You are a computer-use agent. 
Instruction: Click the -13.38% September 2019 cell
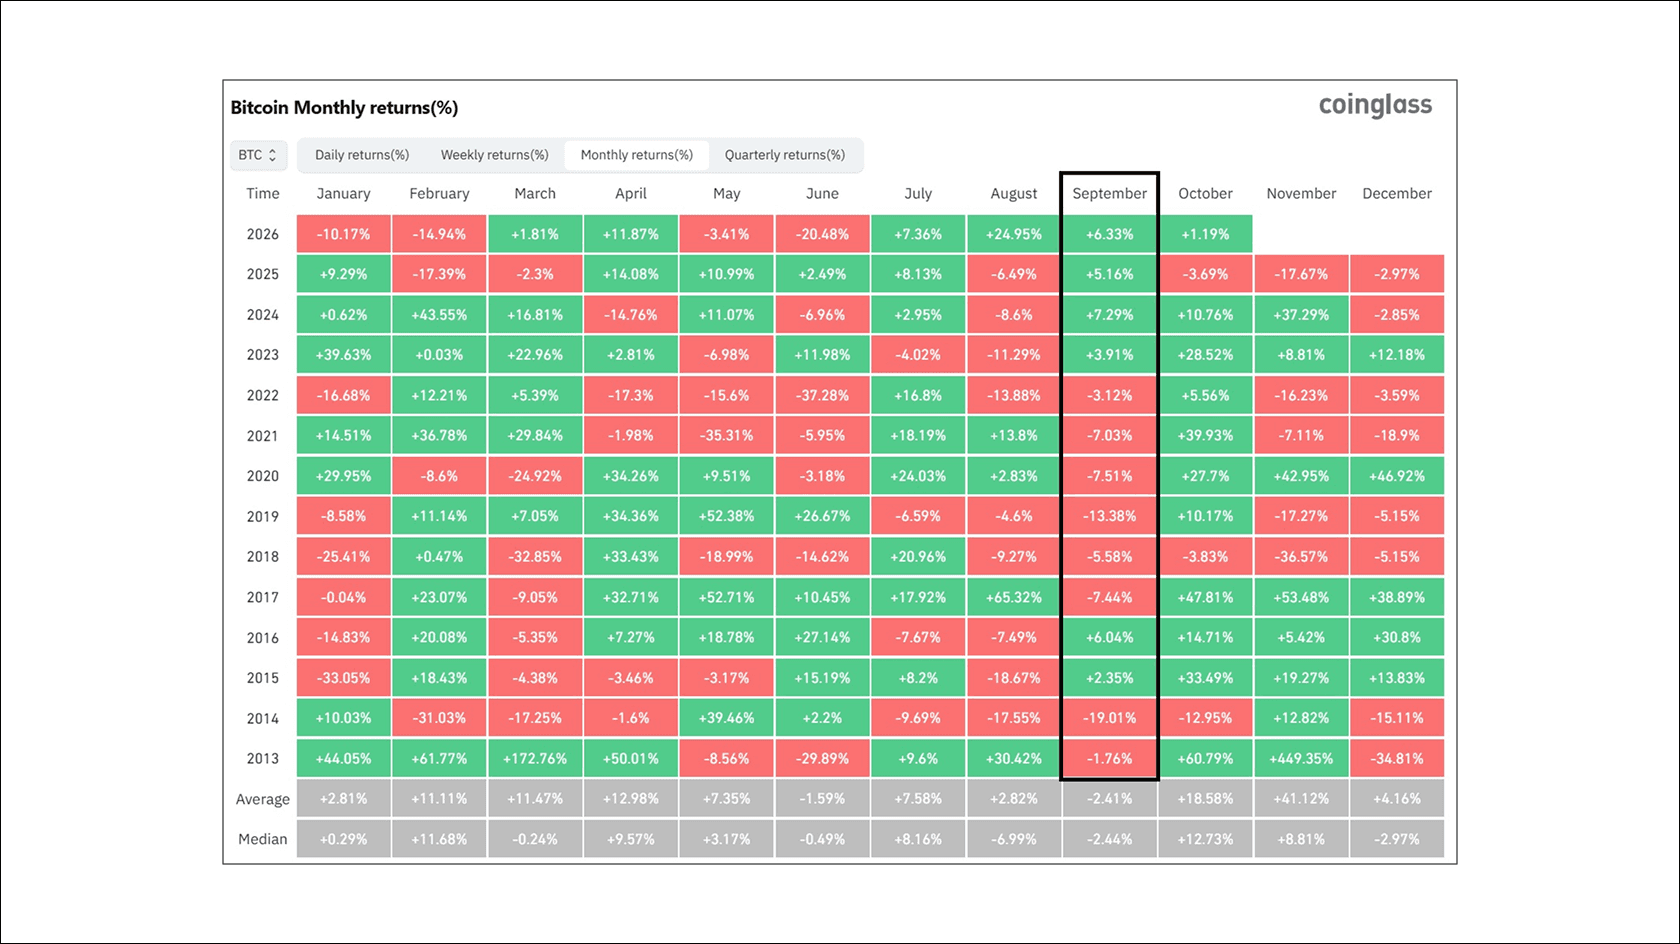coord(1110,517)
